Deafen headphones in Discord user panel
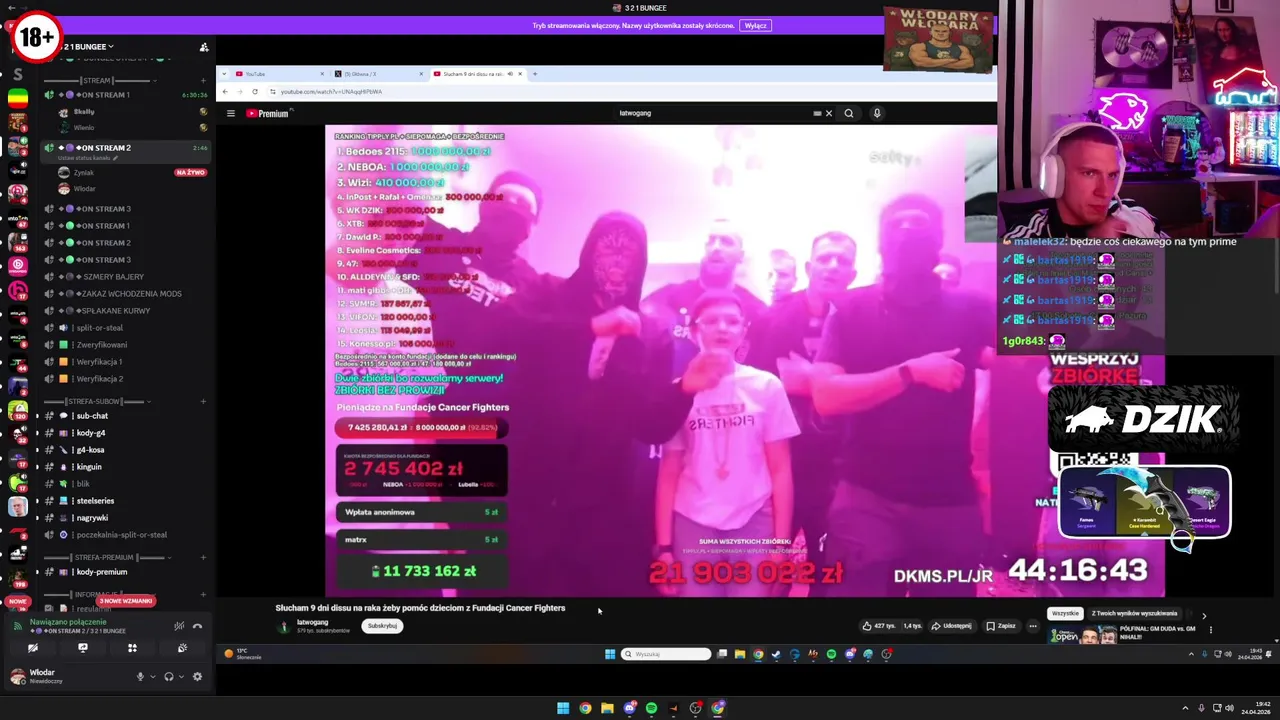This screenshot has width=1280, height=720. 168,677
